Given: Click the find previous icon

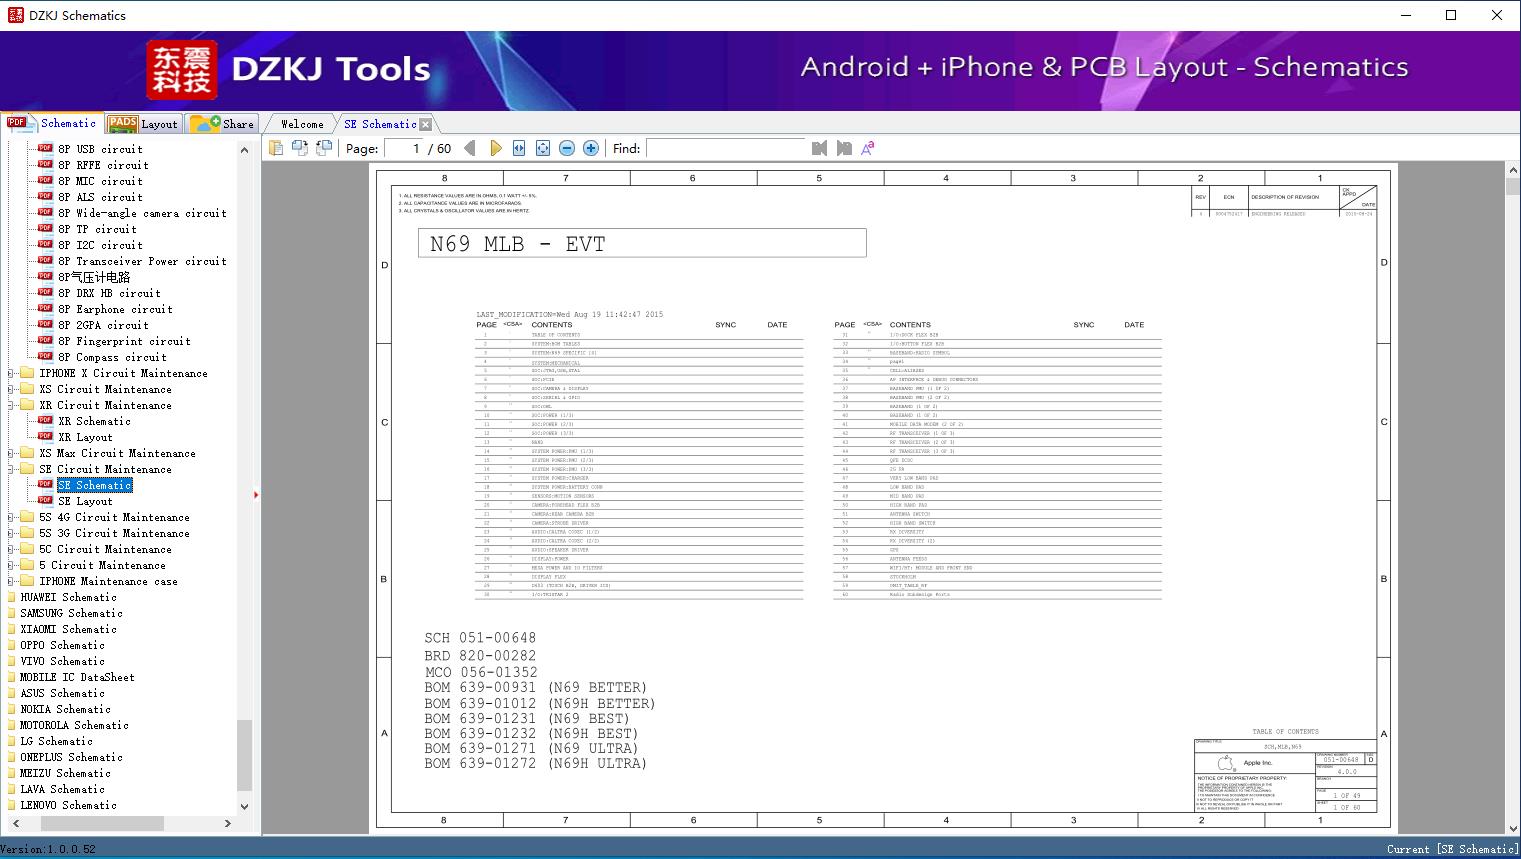Looking at the screenshot, I should tap(819, 148).
